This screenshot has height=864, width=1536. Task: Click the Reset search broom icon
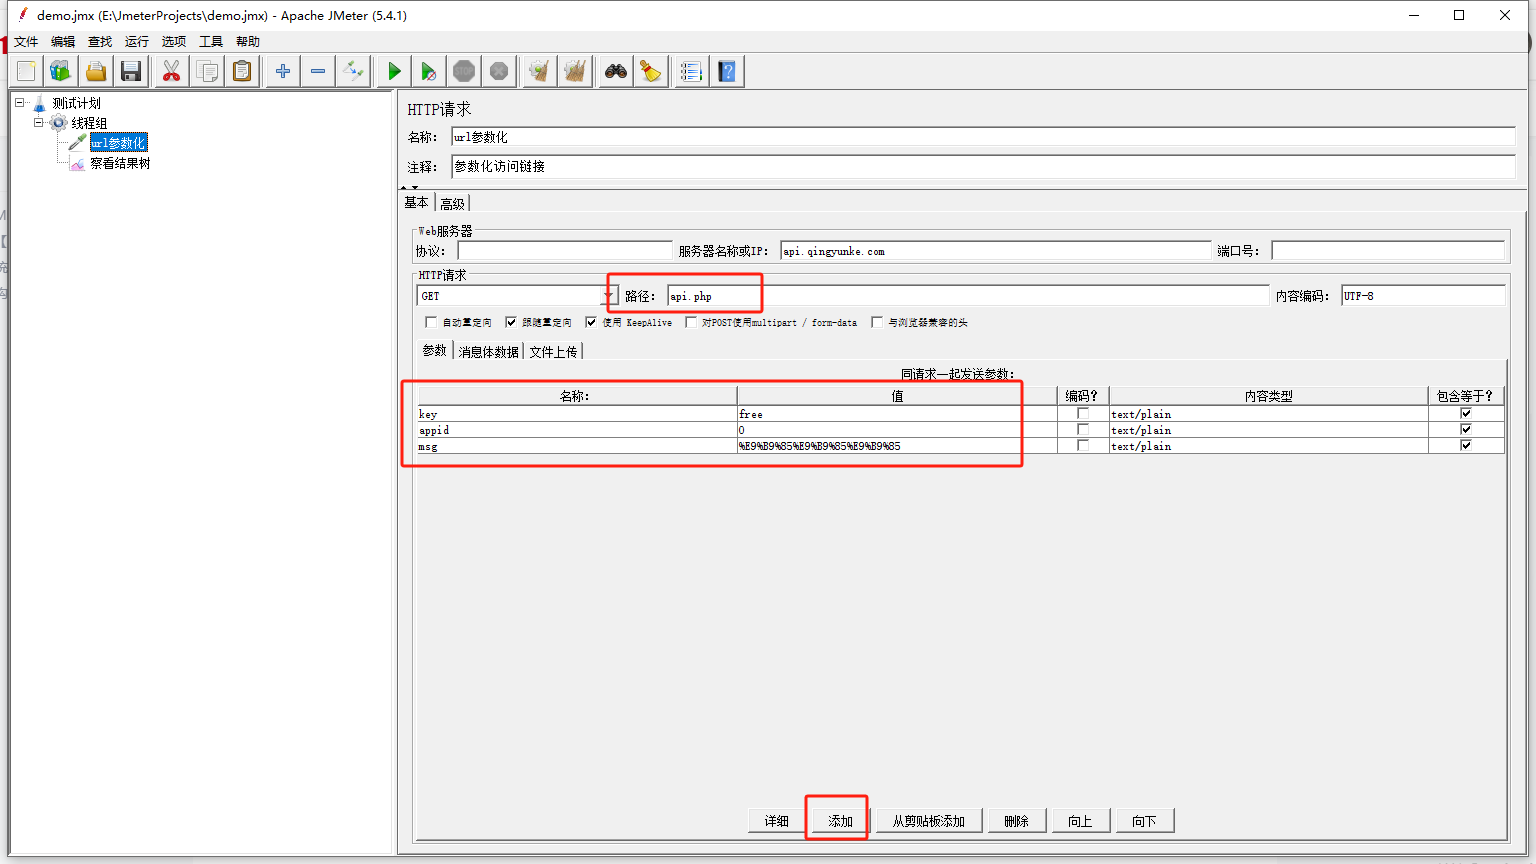(x=651, y=71)
